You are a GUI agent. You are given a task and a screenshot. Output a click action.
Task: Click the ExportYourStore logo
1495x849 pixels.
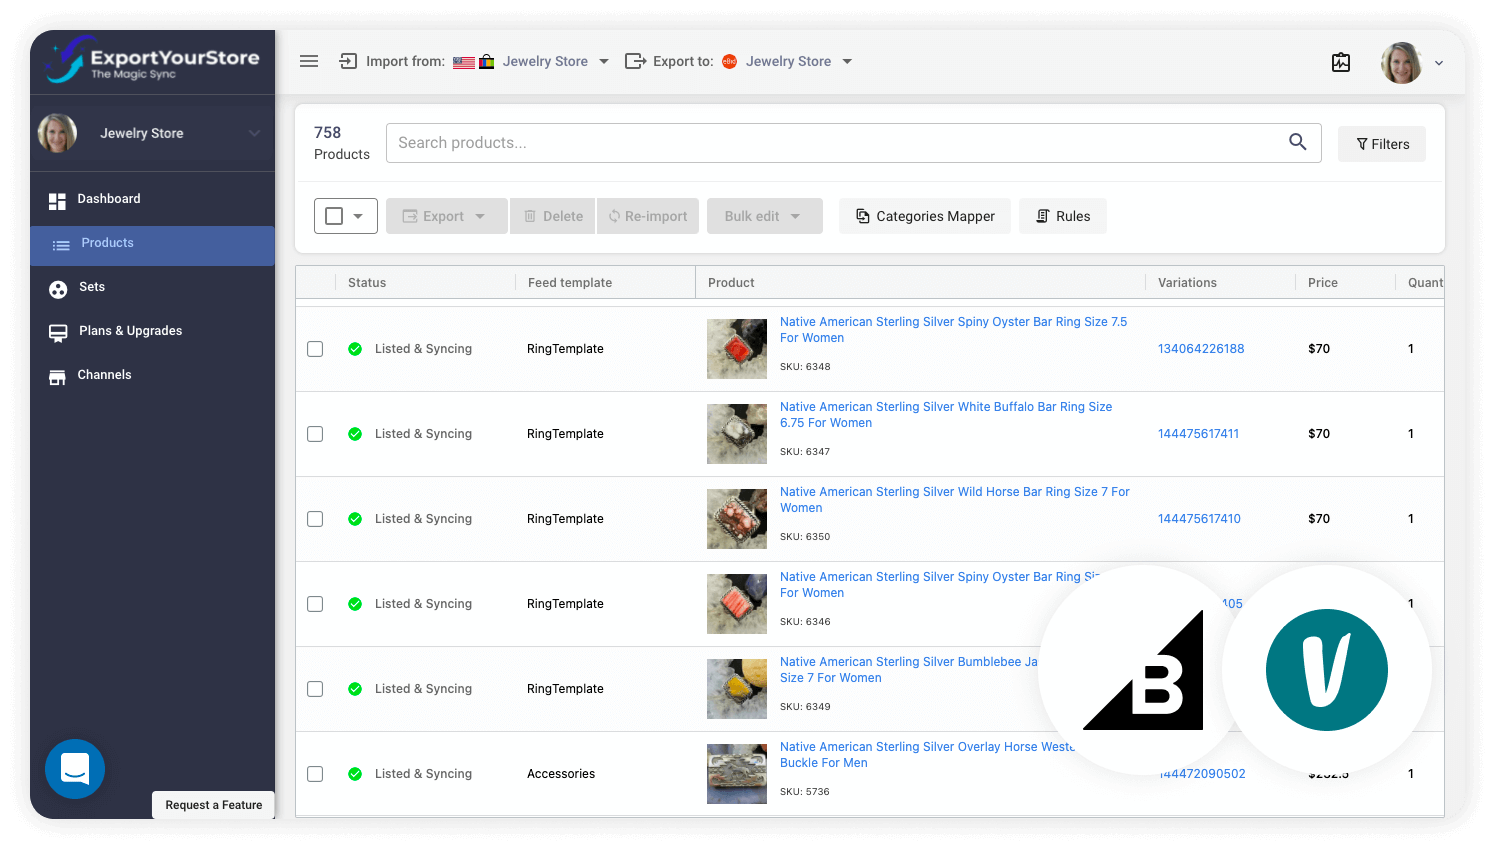pyautogui.click(x=152, y=61)
